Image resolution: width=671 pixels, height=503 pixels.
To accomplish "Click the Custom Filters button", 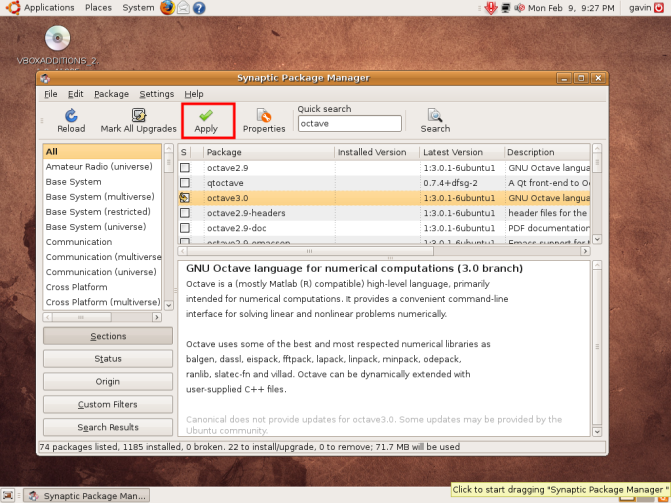I will coord(108,404).
